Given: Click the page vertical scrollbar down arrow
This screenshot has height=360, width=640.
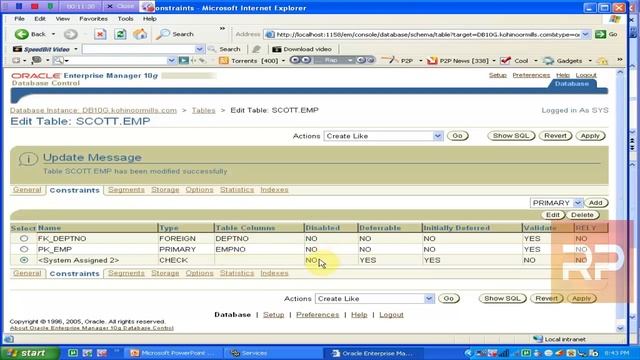Looking at the screenshot, I should 620,328.
